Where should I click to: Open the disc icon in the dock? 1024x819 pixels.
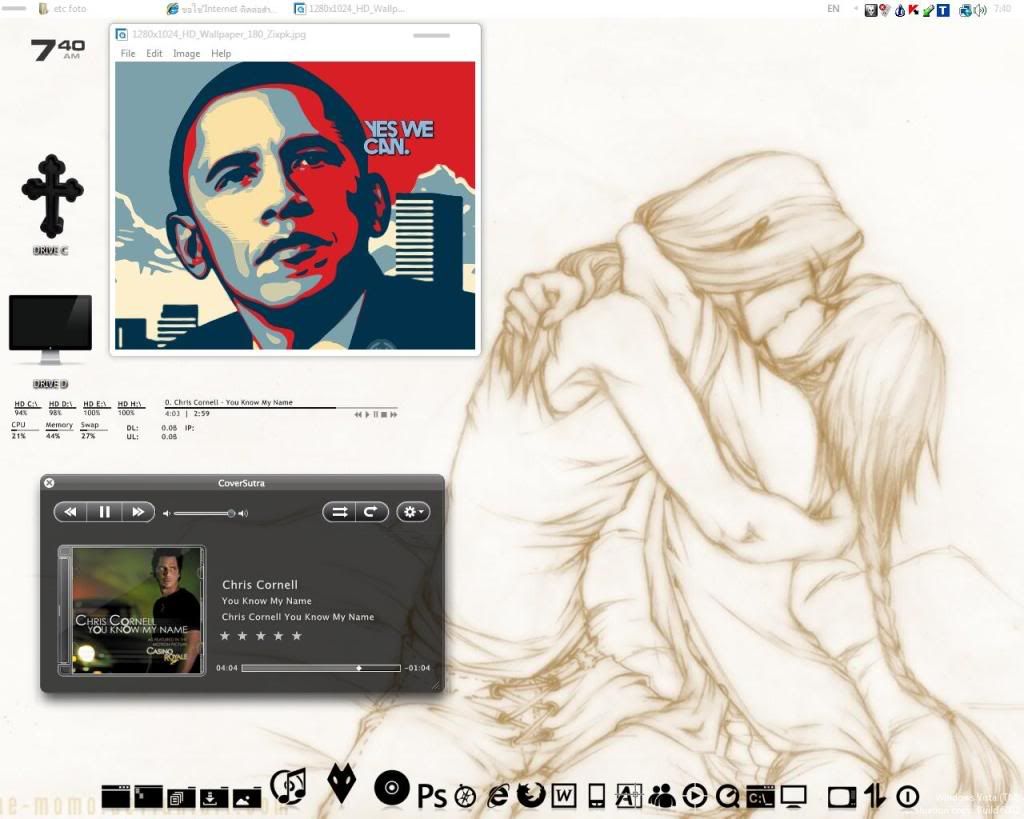(x=392, y=787)
